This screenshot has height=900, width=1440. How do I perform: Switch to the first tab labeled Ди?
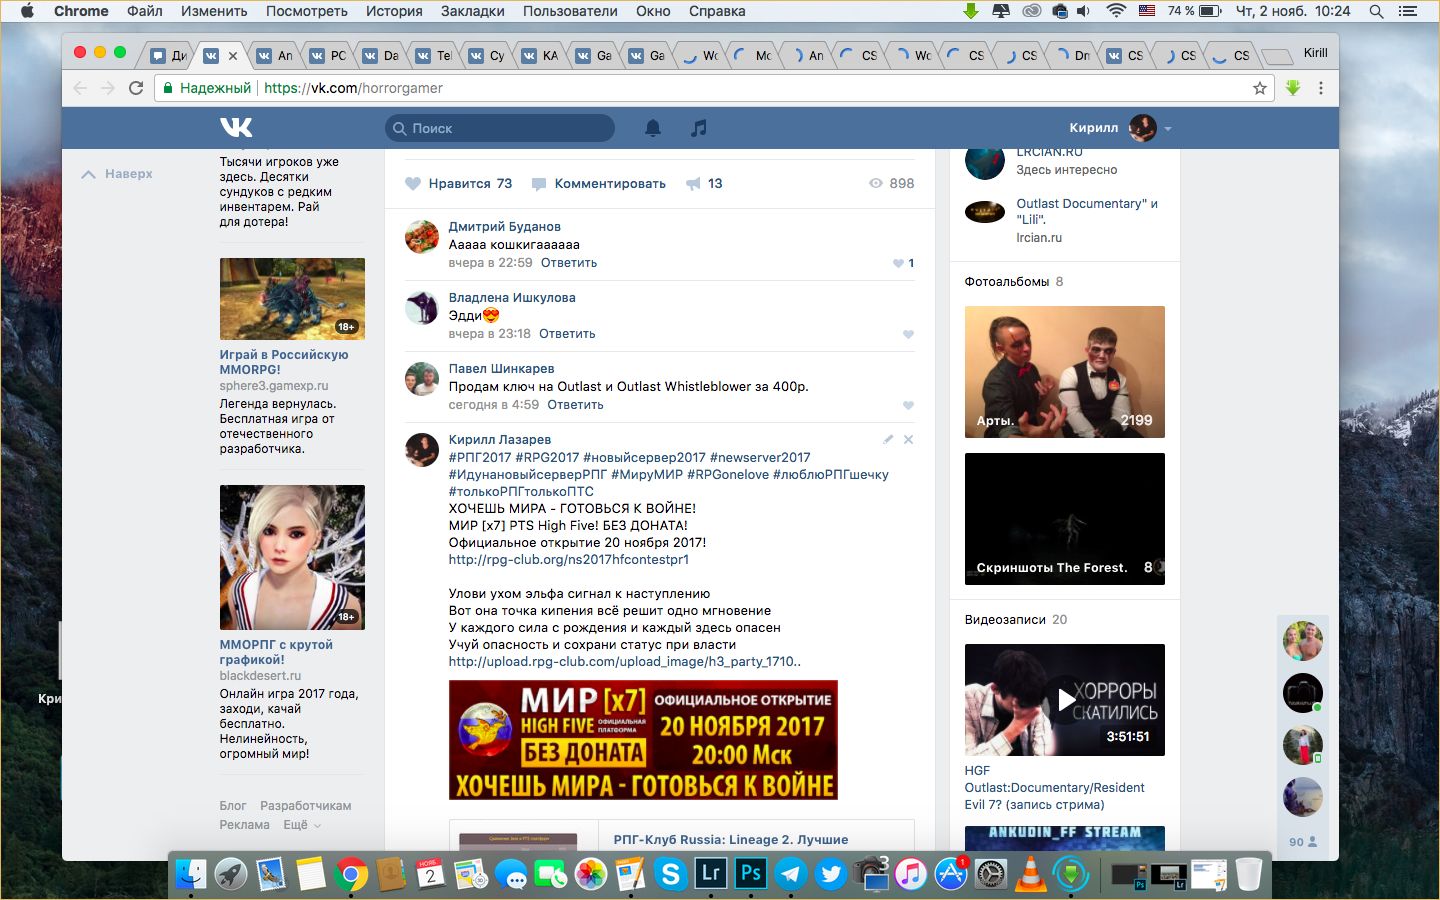169,55
